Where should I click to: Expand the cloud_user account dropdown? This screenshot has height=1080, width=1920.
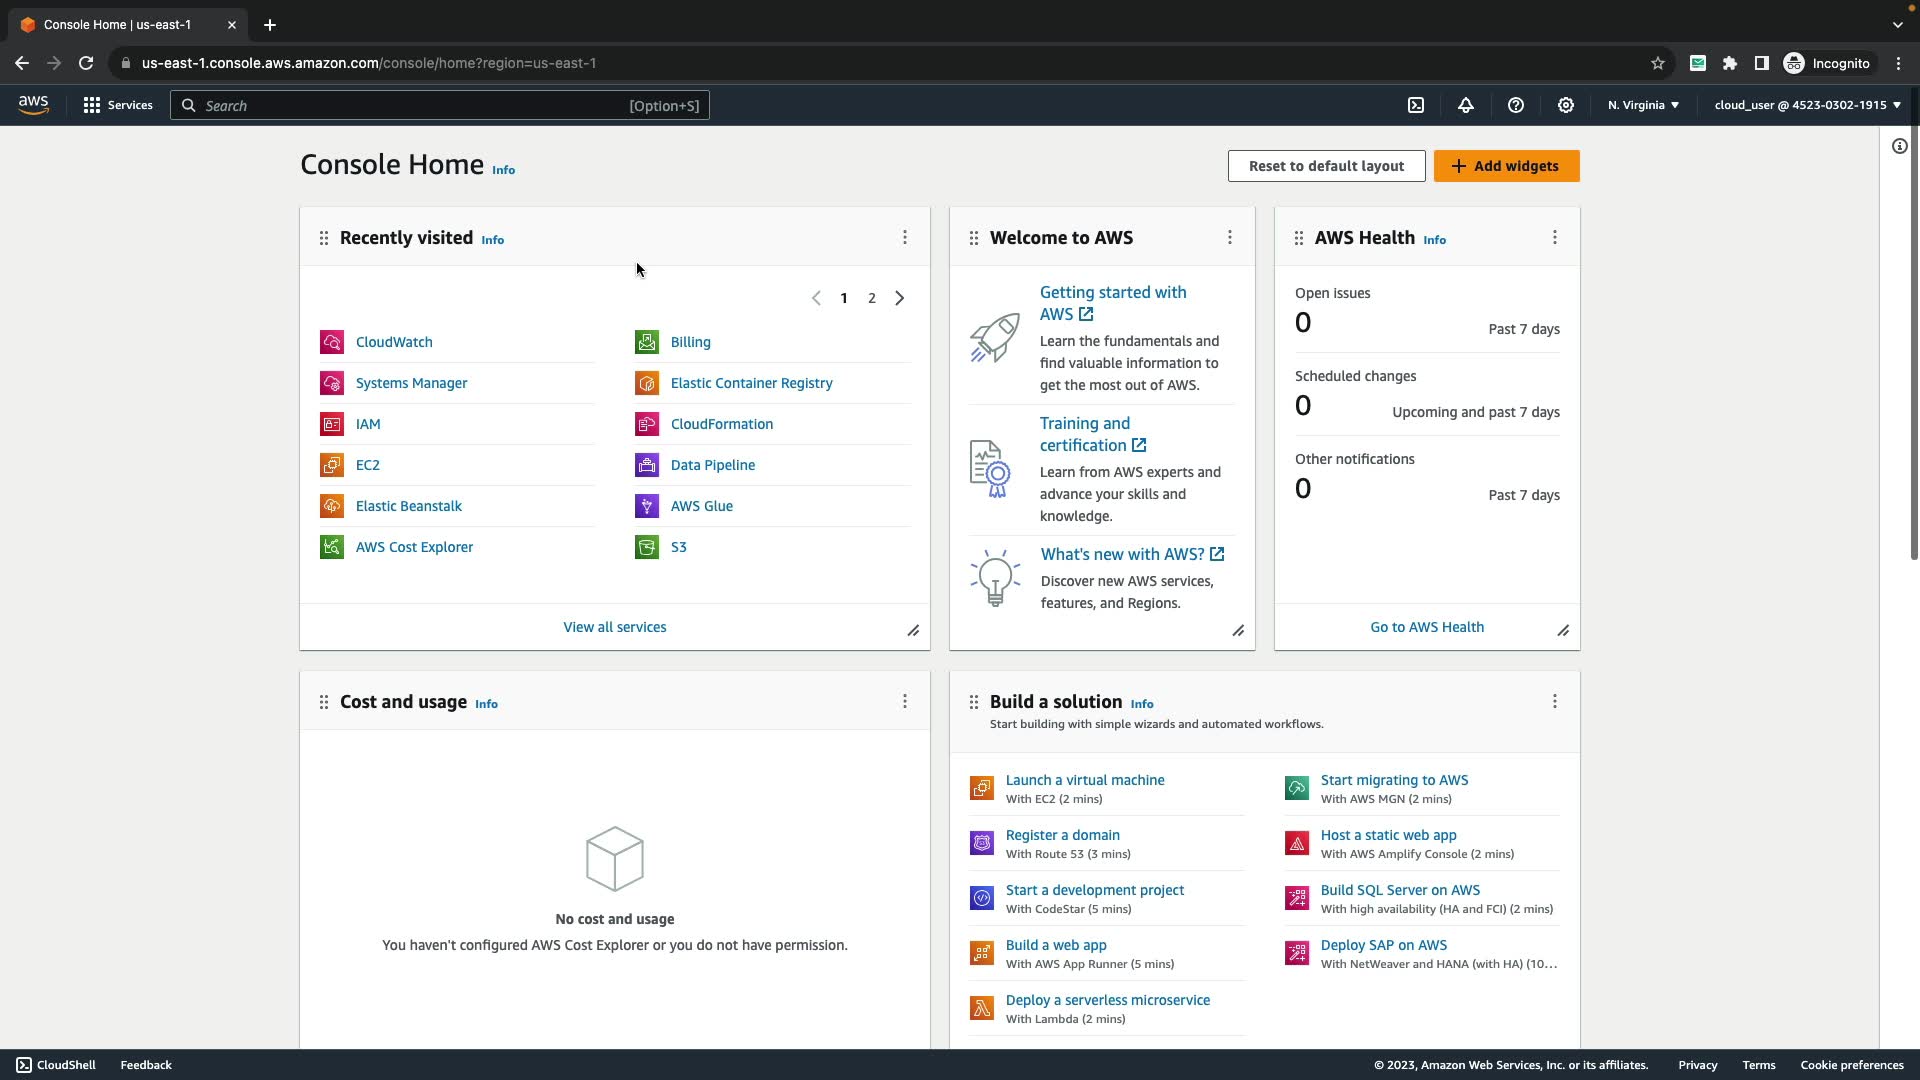tap(1806, 105)
